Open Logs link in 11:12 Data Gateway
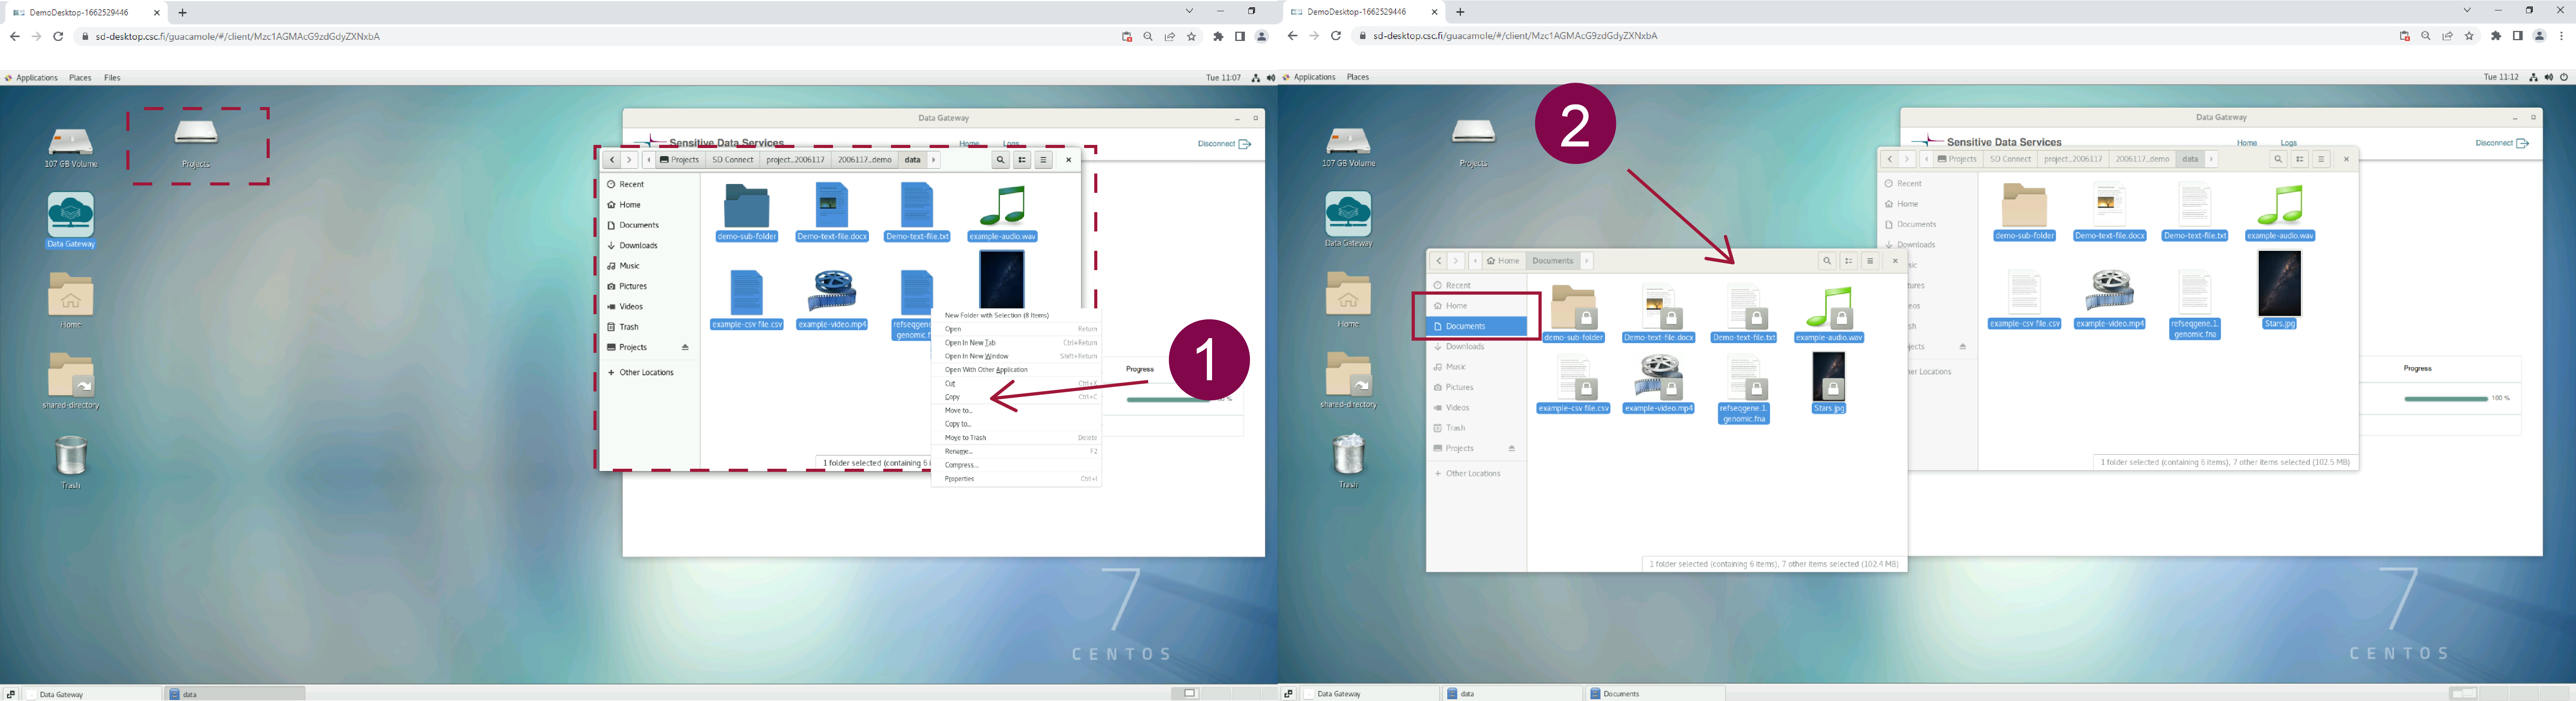Screen dimensions: 2576x701 [x=2288, y=143]
